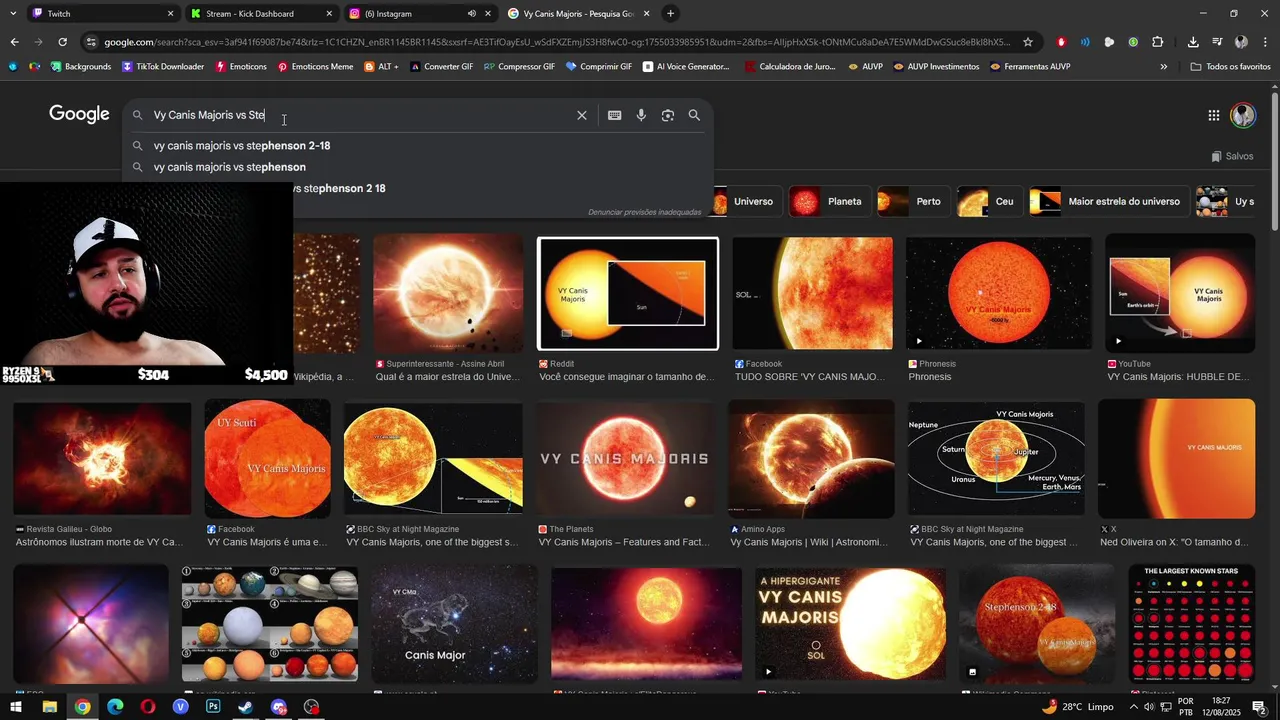This screenshot has height=720, width=1280.
Task: Open the Ferramentas AUVP bookmark
Action: click(1030, 67)
